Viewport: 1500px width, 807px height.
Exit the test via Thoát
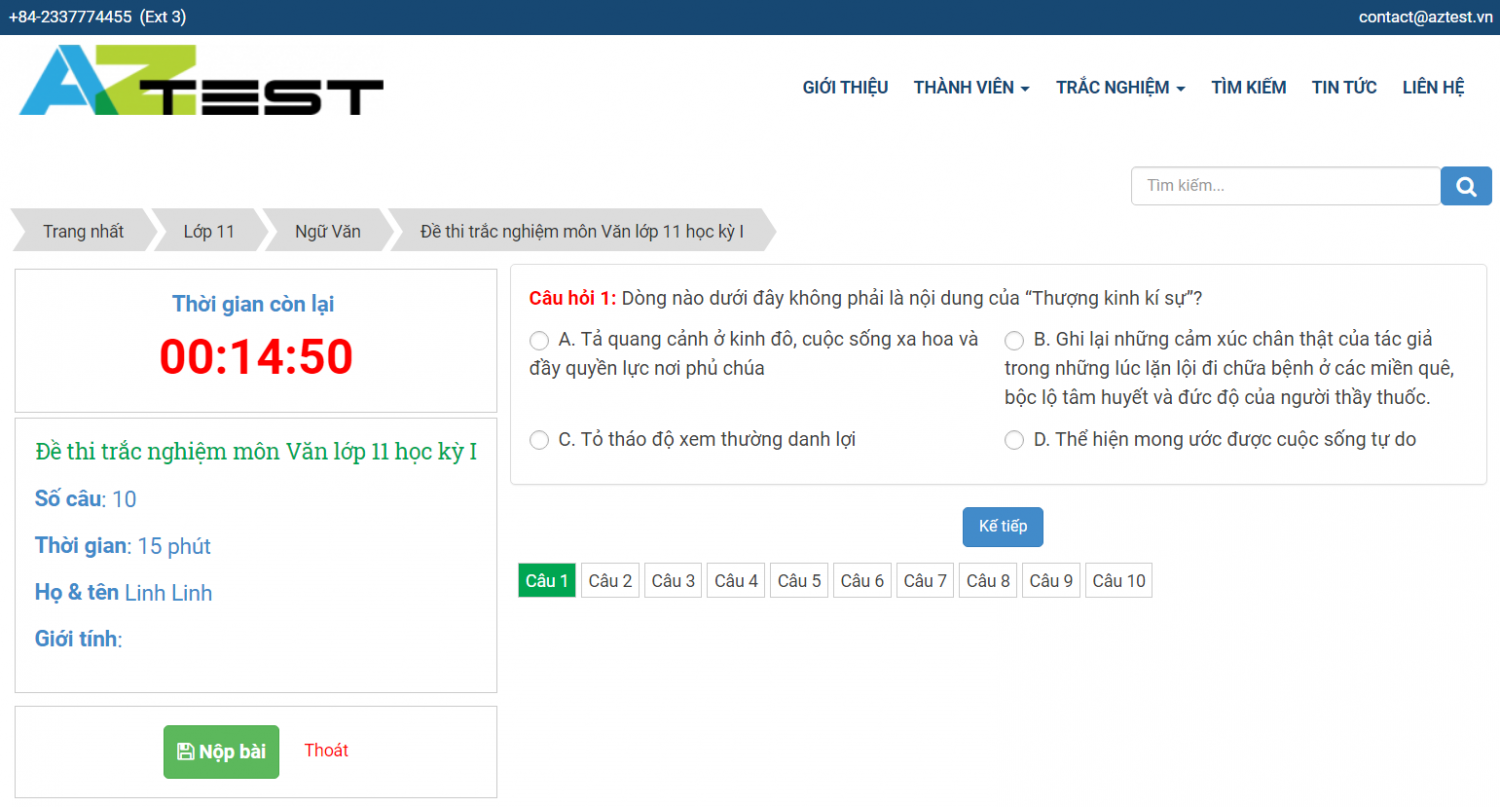[x=326, y=750]
